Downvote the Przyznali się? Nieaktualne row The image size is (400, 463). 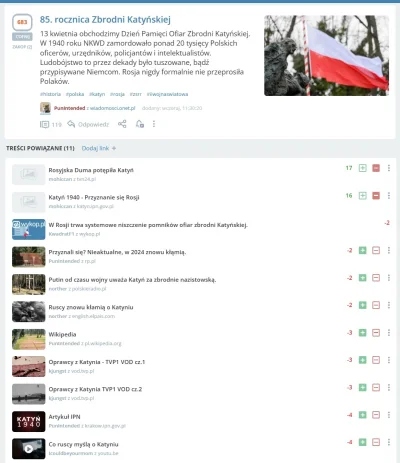click(x=376, y=250)
